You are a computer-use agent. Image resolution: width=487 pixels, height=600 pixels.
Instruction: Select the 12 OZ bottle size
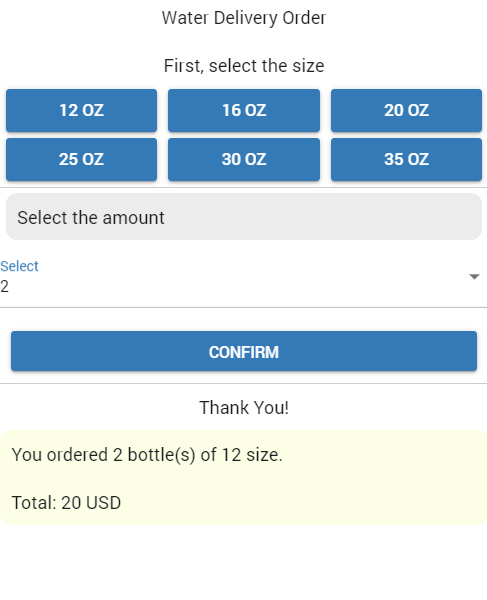(81, 111)
